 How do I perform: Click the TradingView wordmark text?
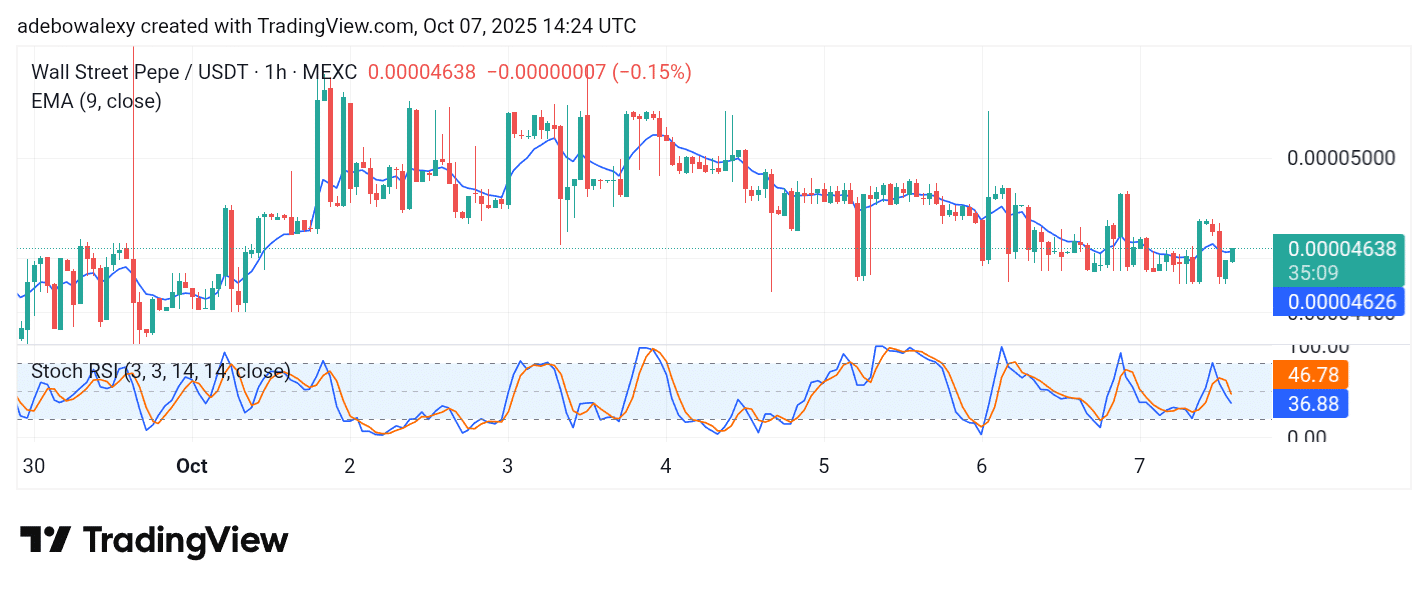coord(185,540)
